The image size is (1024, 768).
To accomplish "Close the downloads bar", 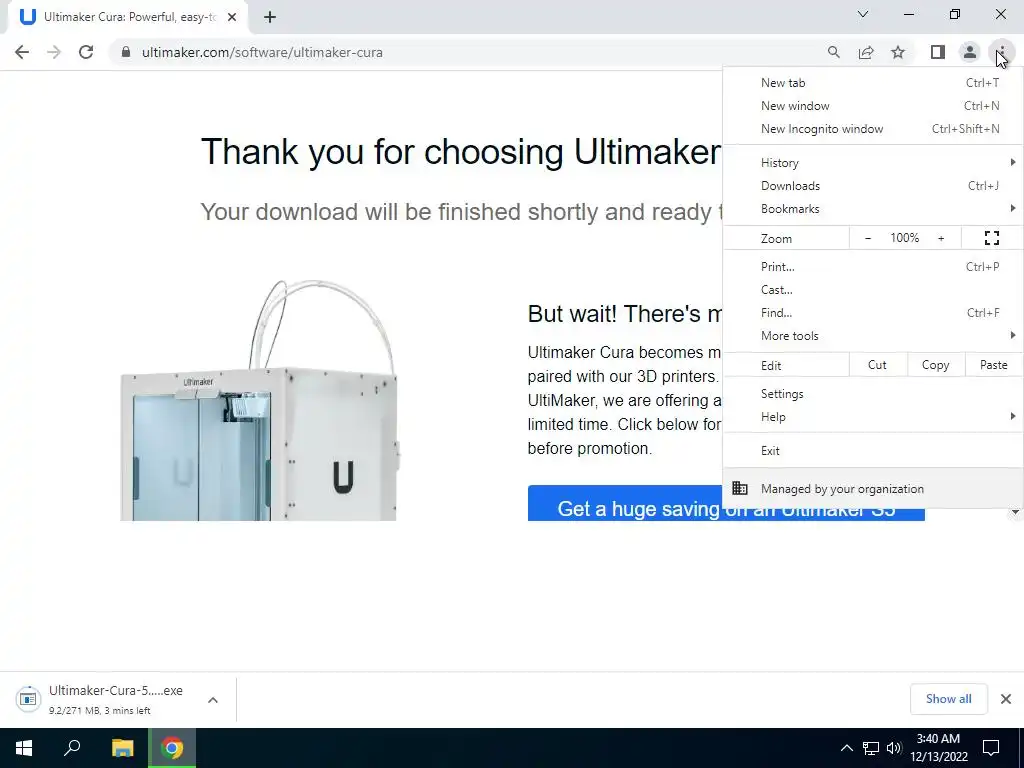I will [1006, 699].
